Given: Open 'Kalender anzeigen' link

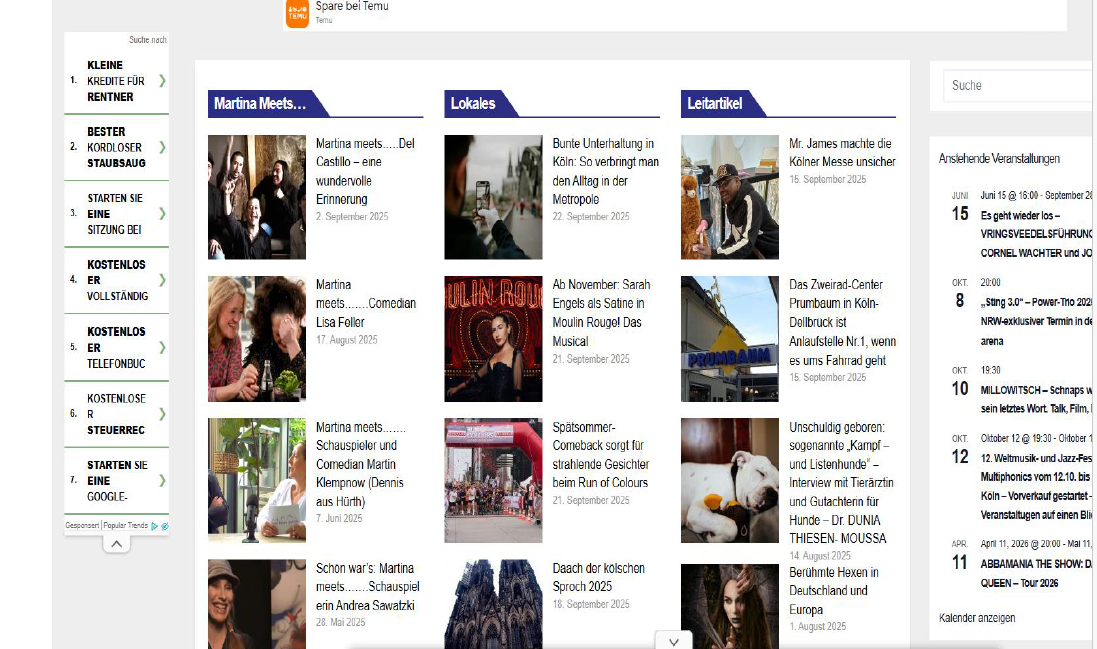Looking at the screenshot, I should 977,618.
